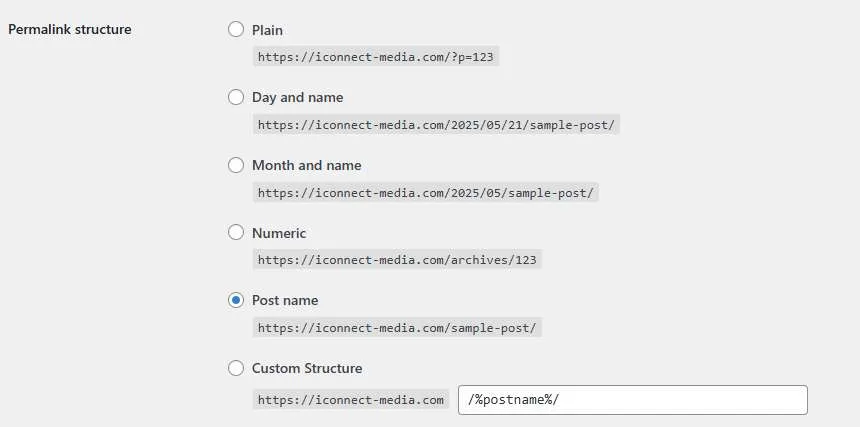Click the base URL beside the custom field

(351, 400)
